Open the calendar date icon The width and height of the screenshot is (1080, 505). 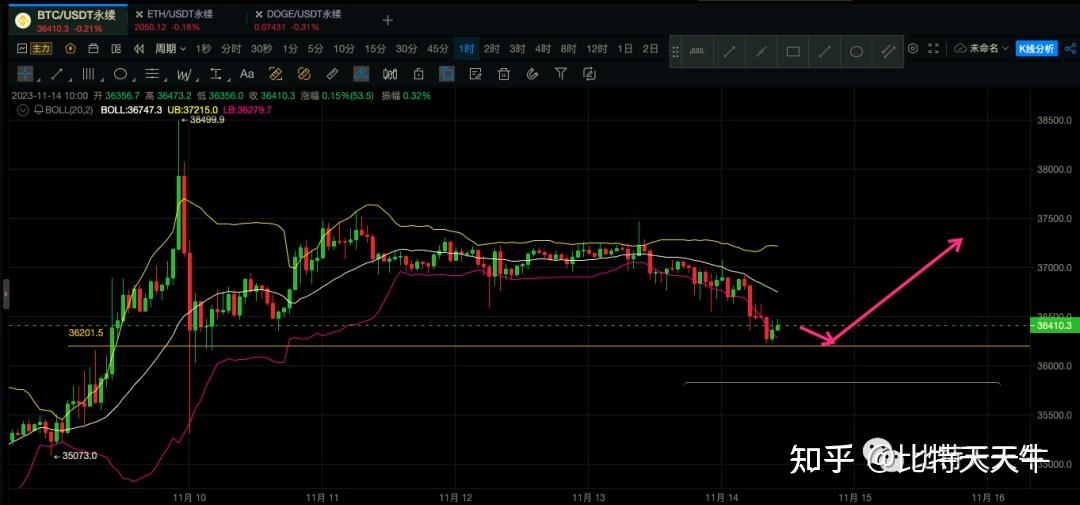[94, 49]
